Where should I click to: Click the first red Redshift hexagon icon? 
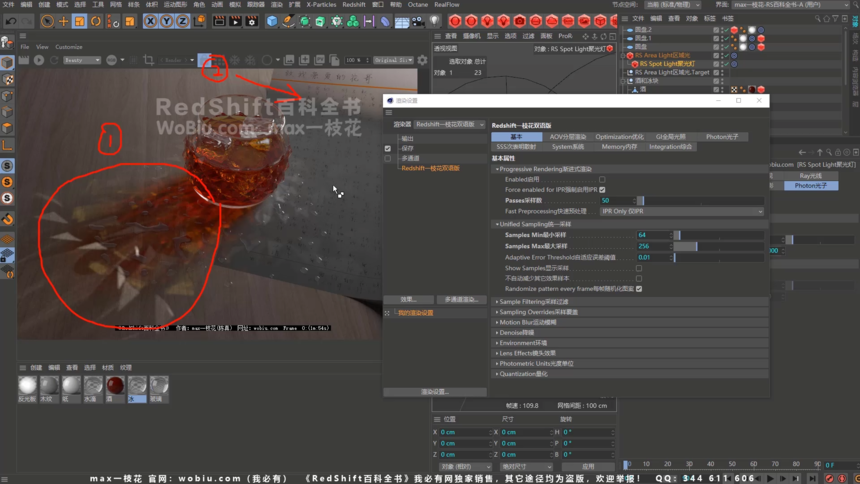(455, 21)
